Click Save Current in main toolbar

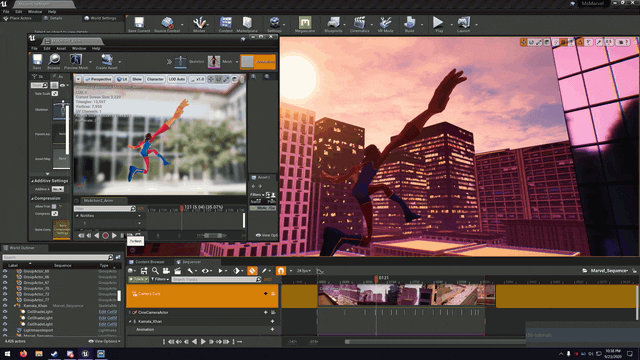click(x=139, y=24)
